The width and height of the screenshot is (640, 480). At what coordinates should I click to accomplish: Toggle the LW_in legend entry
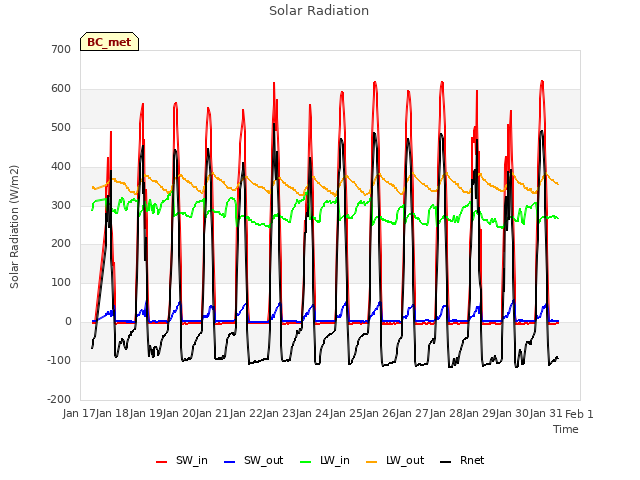[x=325, y=460]
